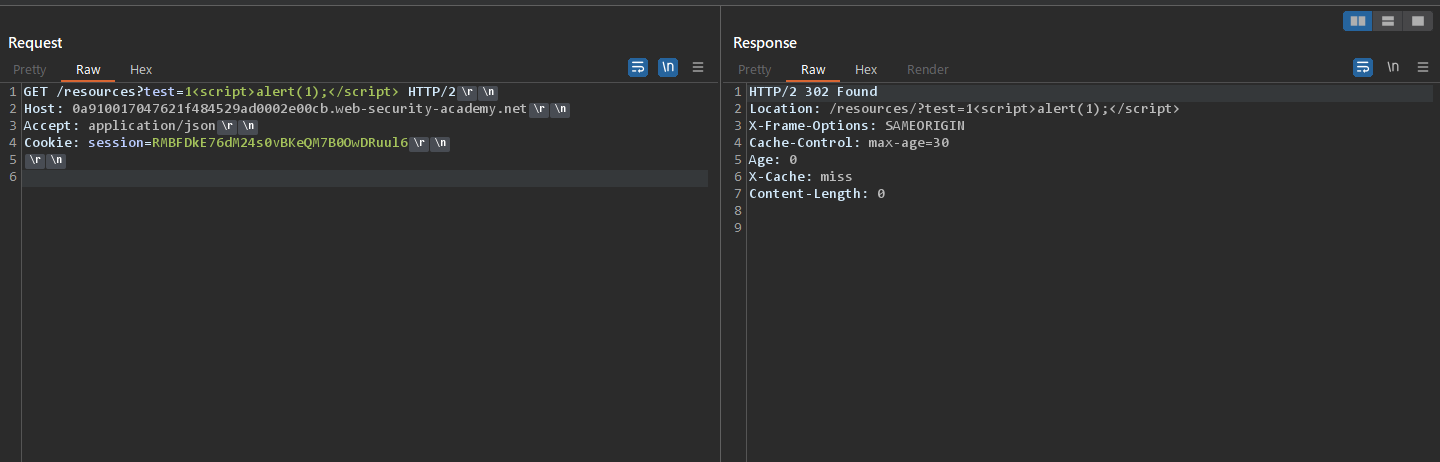Click the Response panel title
Image resolution: width=1440 pixels, height=462 pixels.
[765, 43]
